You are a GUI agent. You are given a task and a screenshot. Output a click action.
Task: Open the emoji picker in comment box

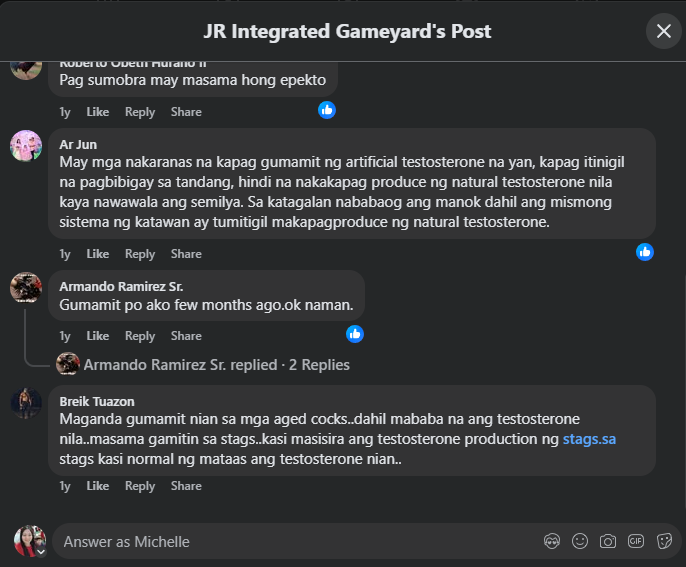[x=579, y=541]
